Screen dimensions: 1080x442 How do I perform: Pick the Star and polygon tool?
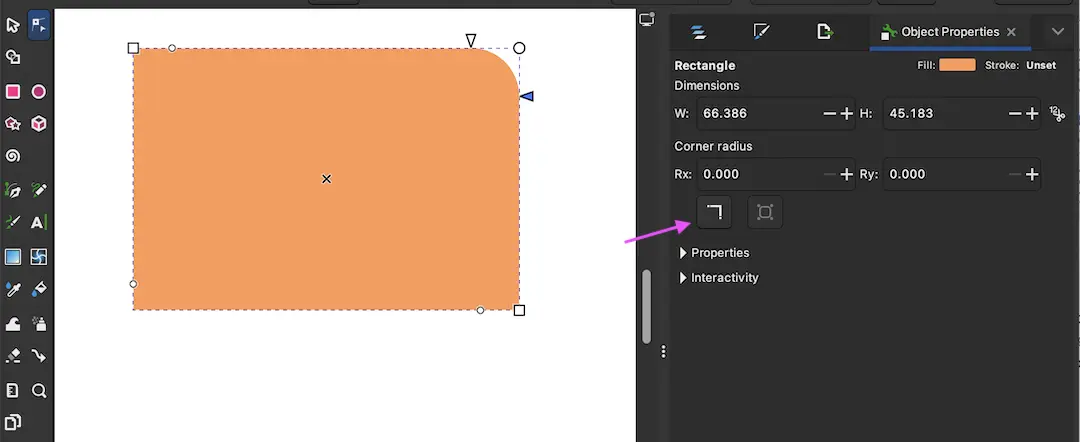[12, 123]
